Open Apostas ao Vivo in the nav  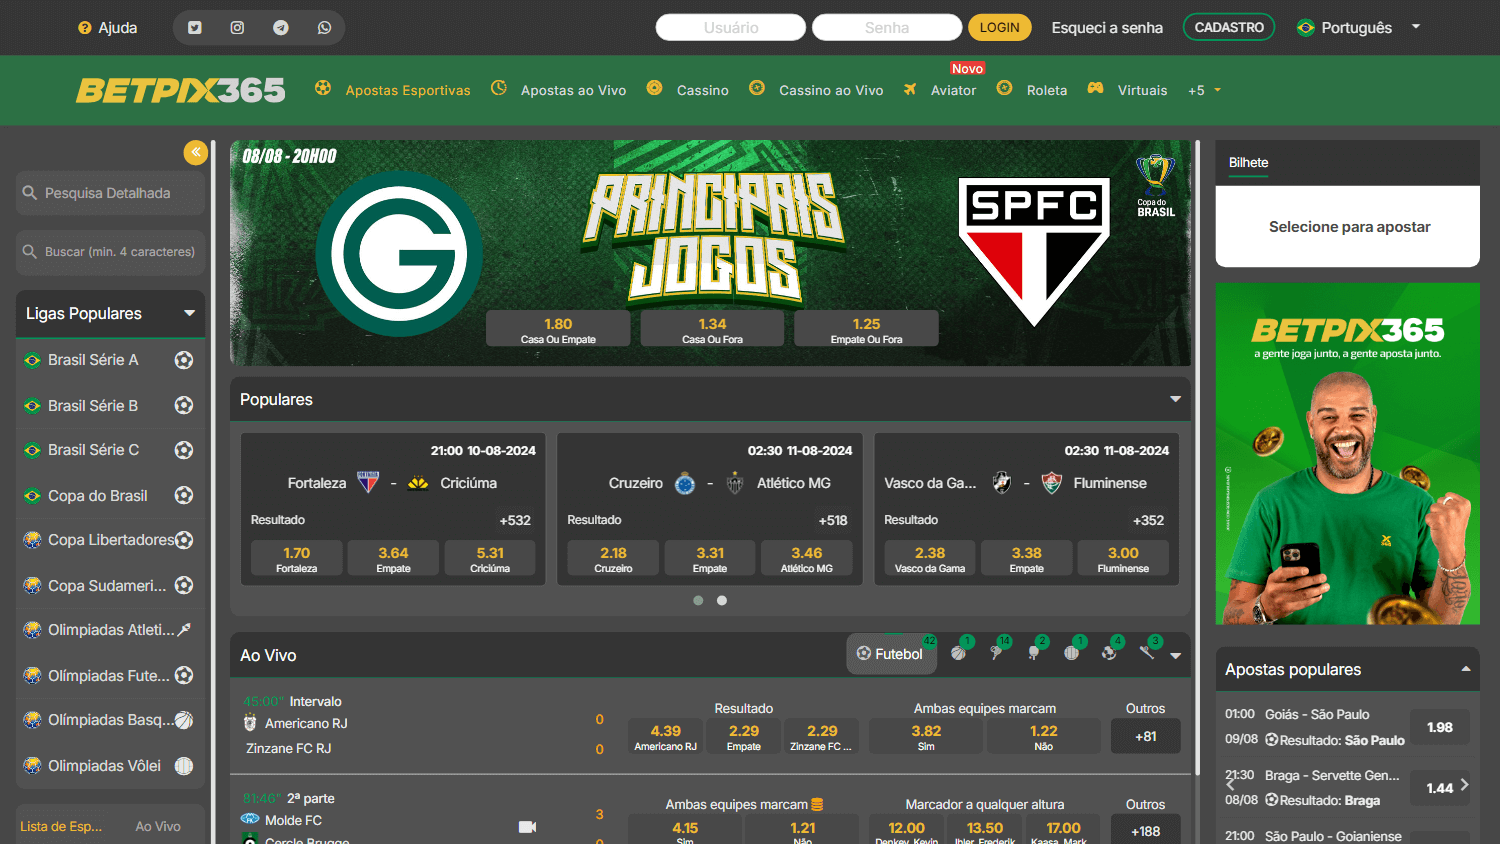[573, 90]
